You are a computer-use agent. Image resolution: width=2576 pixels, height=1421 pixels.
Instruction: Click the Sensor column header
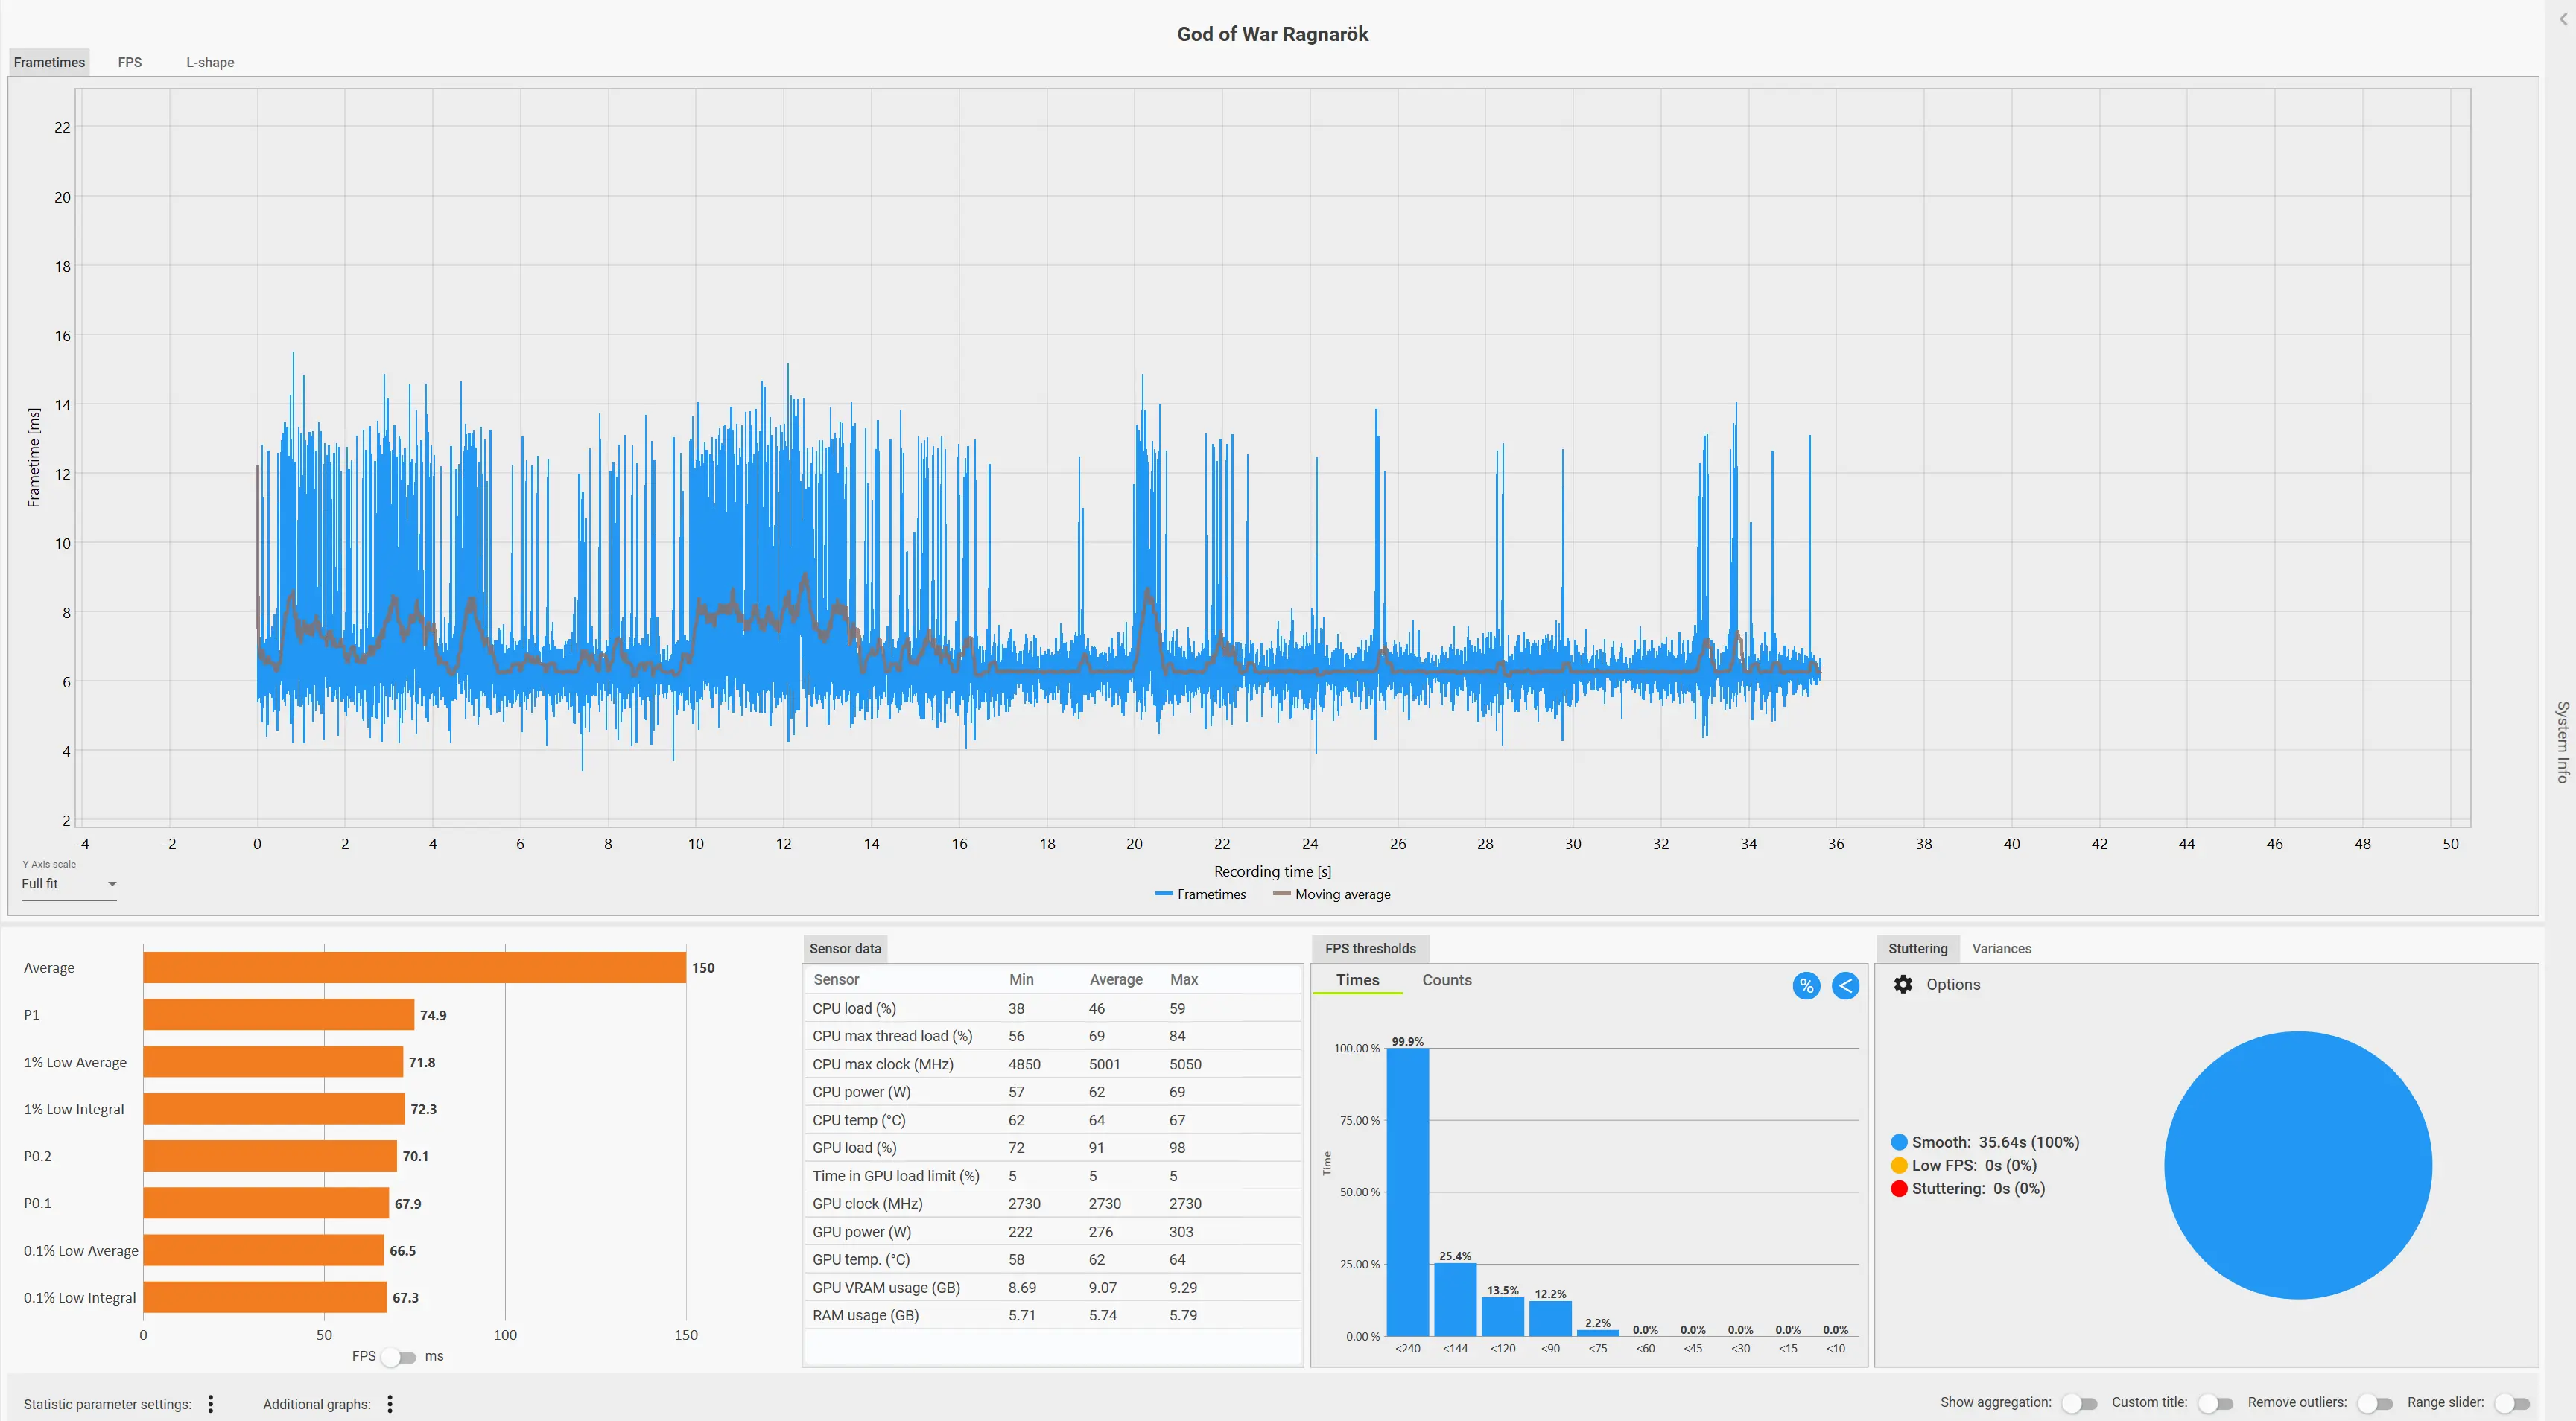click(x=836, y=979)
